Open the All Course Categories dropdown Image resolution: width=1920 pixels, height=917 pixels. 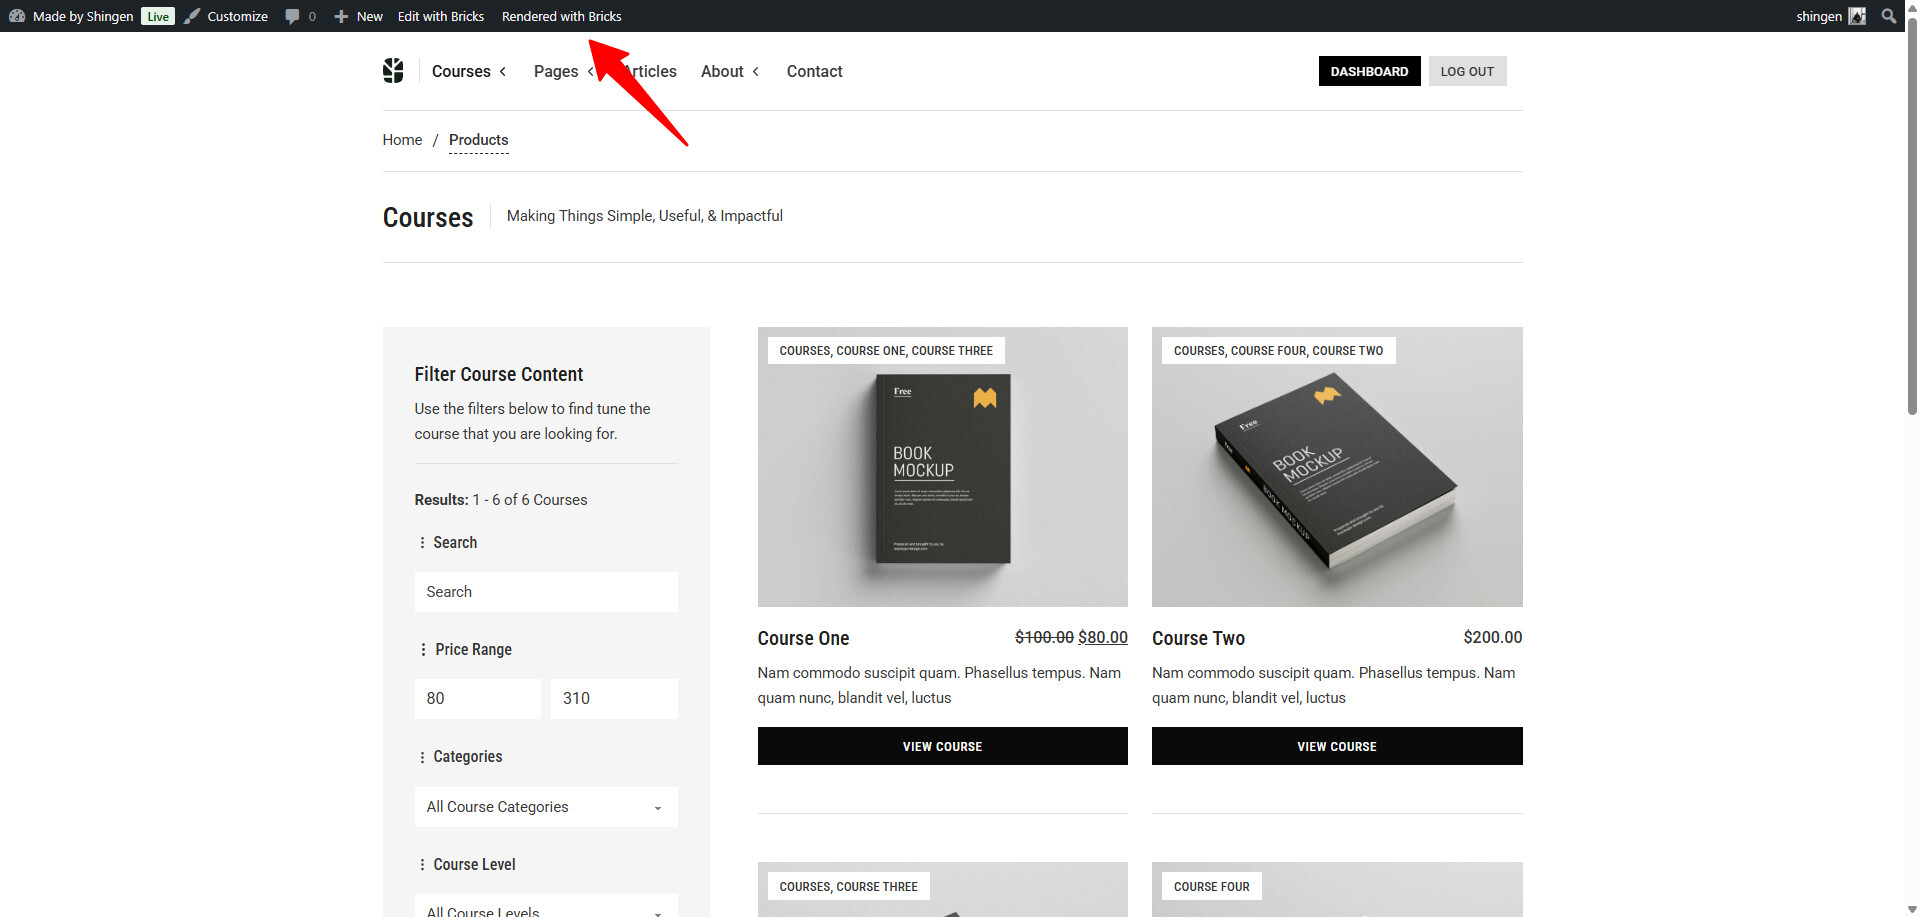pyautogui.click(x=546, y=807)
